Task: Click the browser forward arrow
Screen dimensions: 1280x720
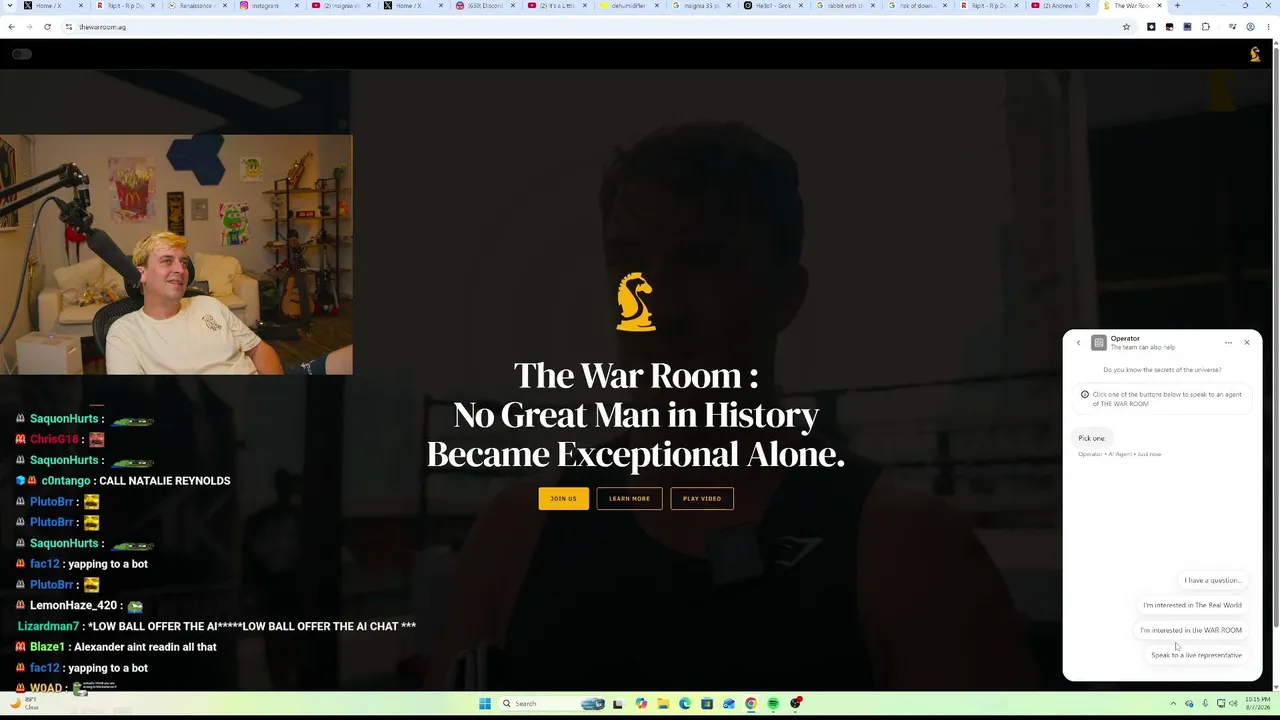Action: click(29, 27)
